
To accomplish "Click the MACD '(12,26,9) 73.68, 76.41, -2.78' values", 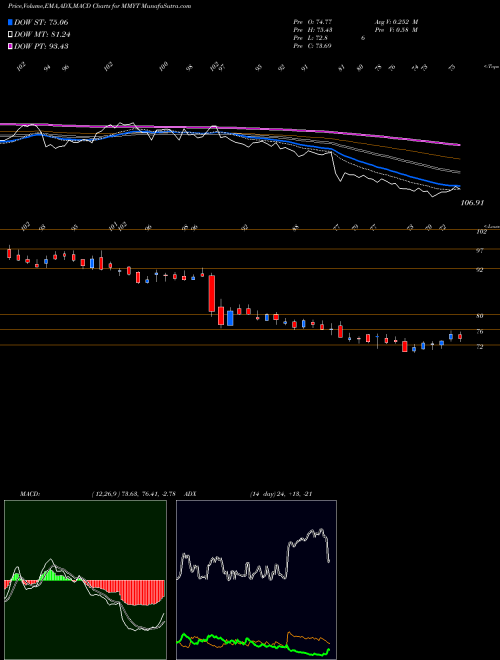I will (x=133, y=494).
